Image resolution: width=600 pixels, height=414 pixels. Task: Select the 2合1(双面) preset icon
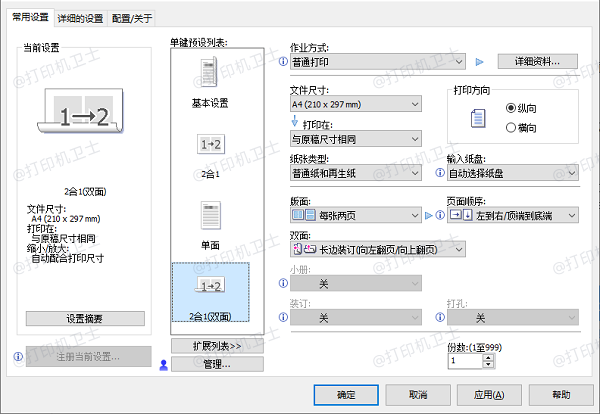coord(210,285)
